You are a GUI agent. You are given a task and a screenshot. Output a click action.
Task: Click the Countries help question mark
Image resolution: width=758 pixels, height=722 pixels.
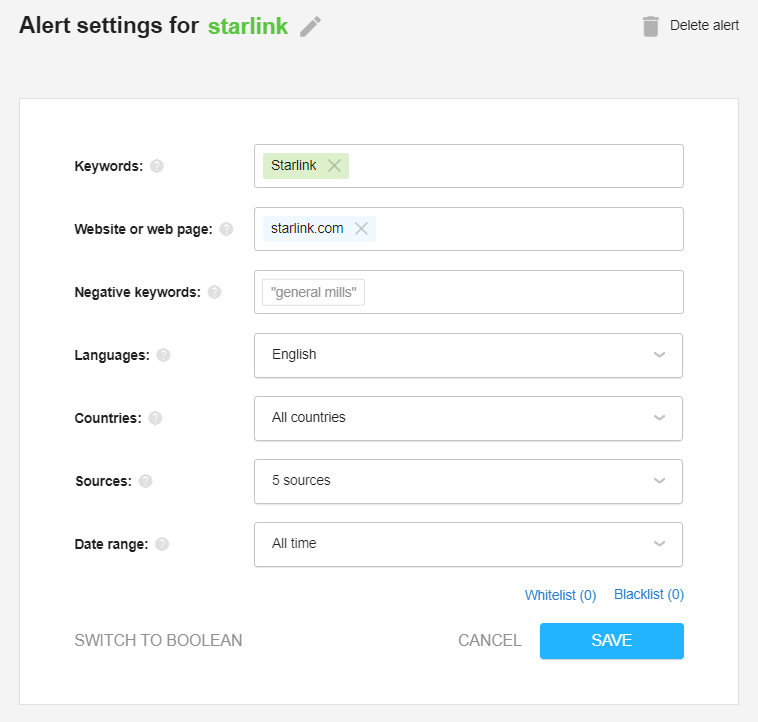[155, 418]
